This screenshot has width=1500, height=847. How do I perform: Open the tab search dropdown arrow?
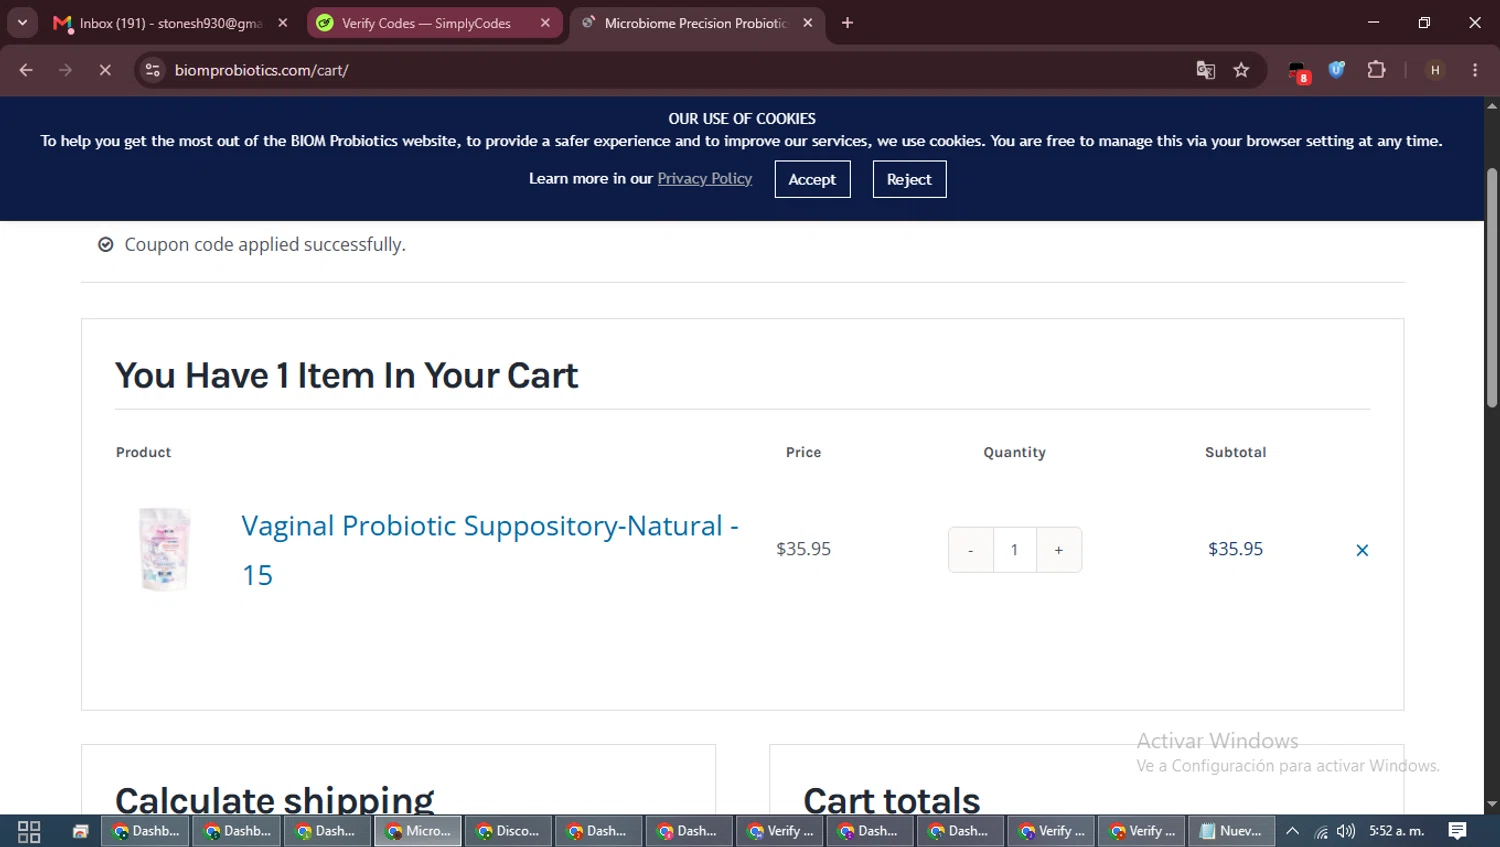(22, 22)
